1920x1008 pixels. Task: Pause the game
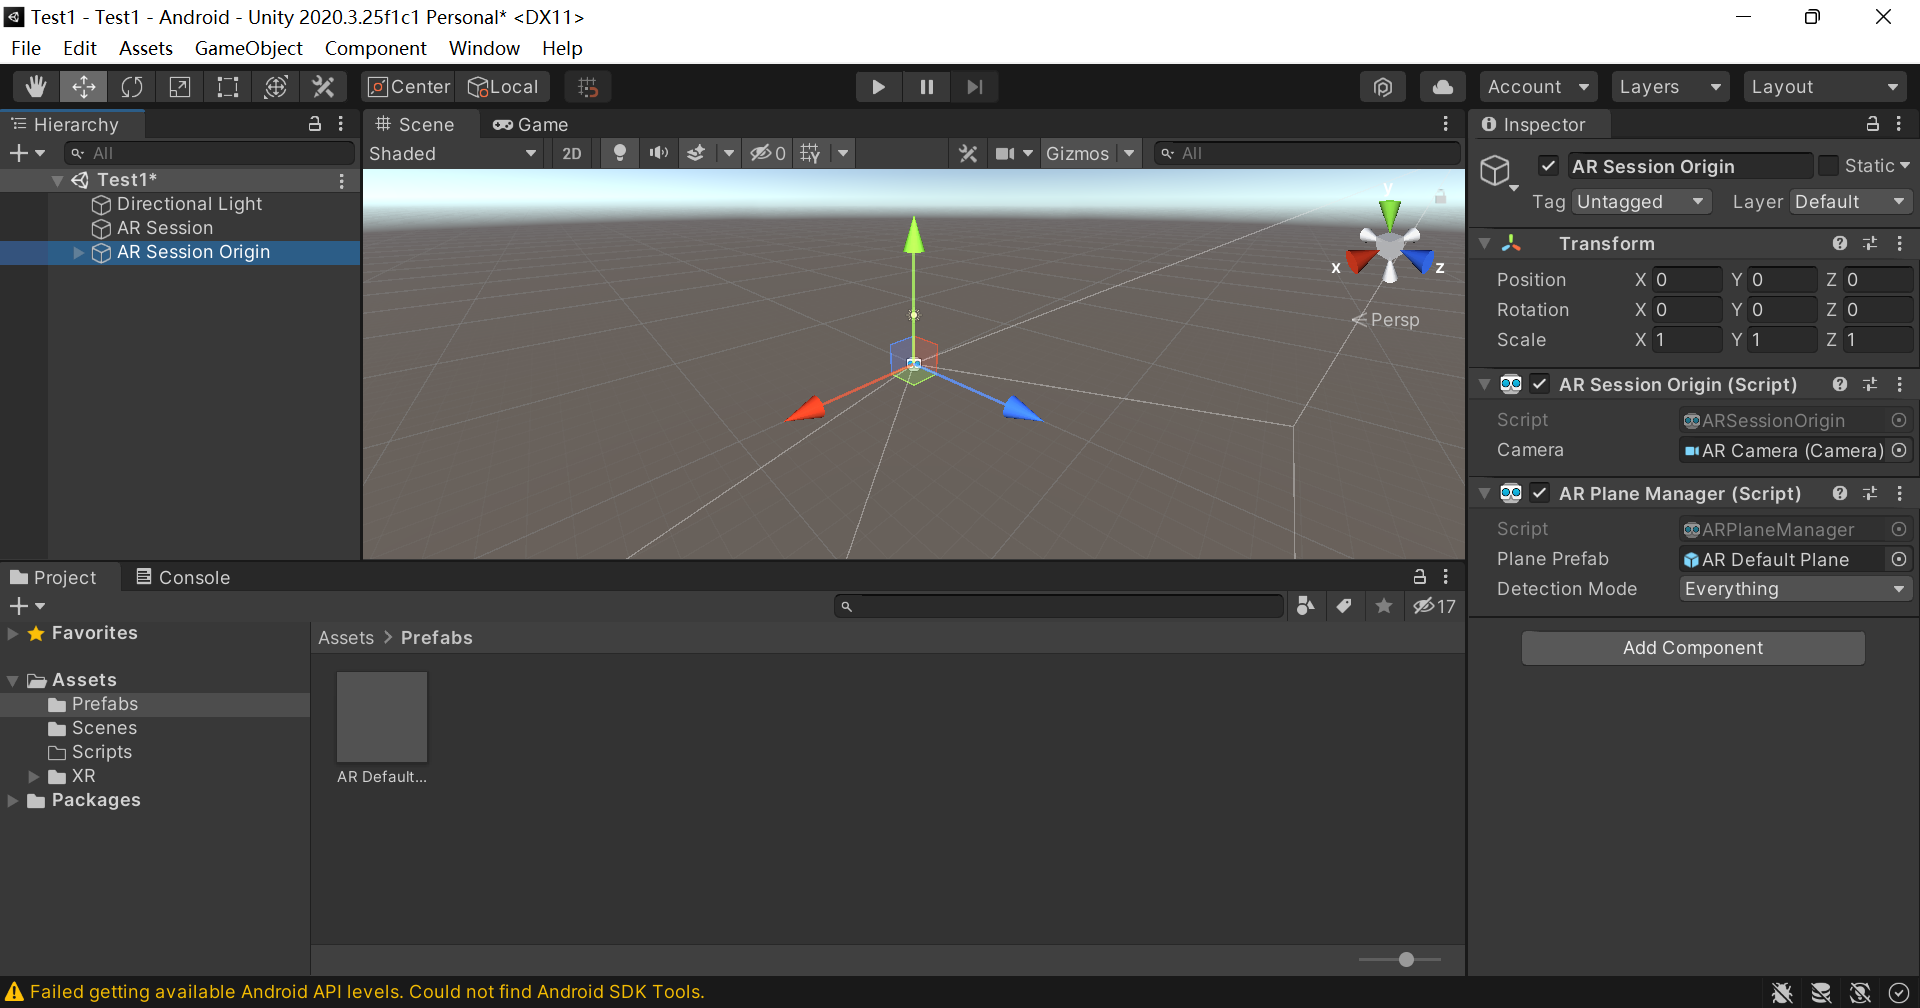927,87
